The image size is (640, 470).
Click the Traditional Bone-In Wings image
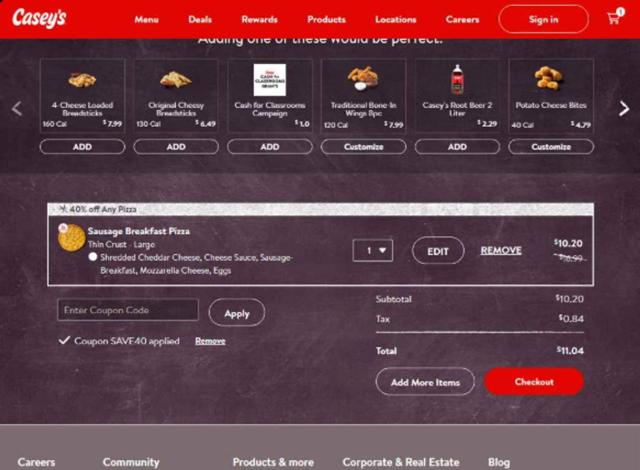[x=363, y=78]
